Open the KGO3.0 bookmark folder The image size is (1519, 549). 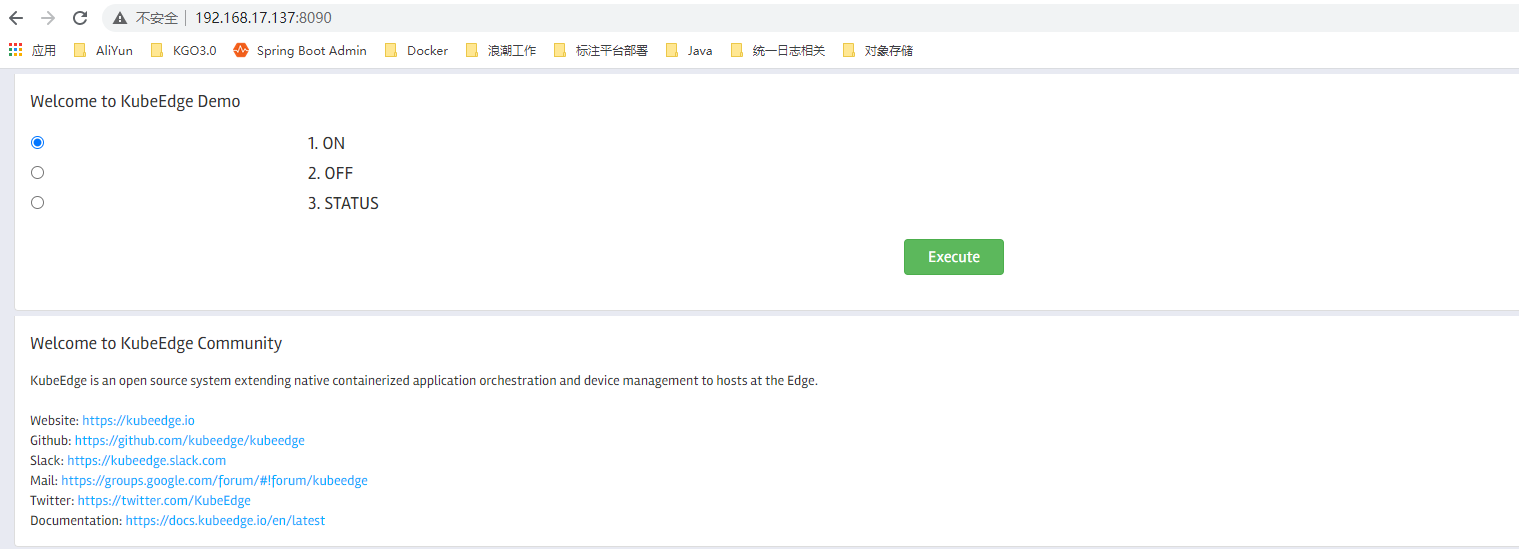(x=182, y=50)
